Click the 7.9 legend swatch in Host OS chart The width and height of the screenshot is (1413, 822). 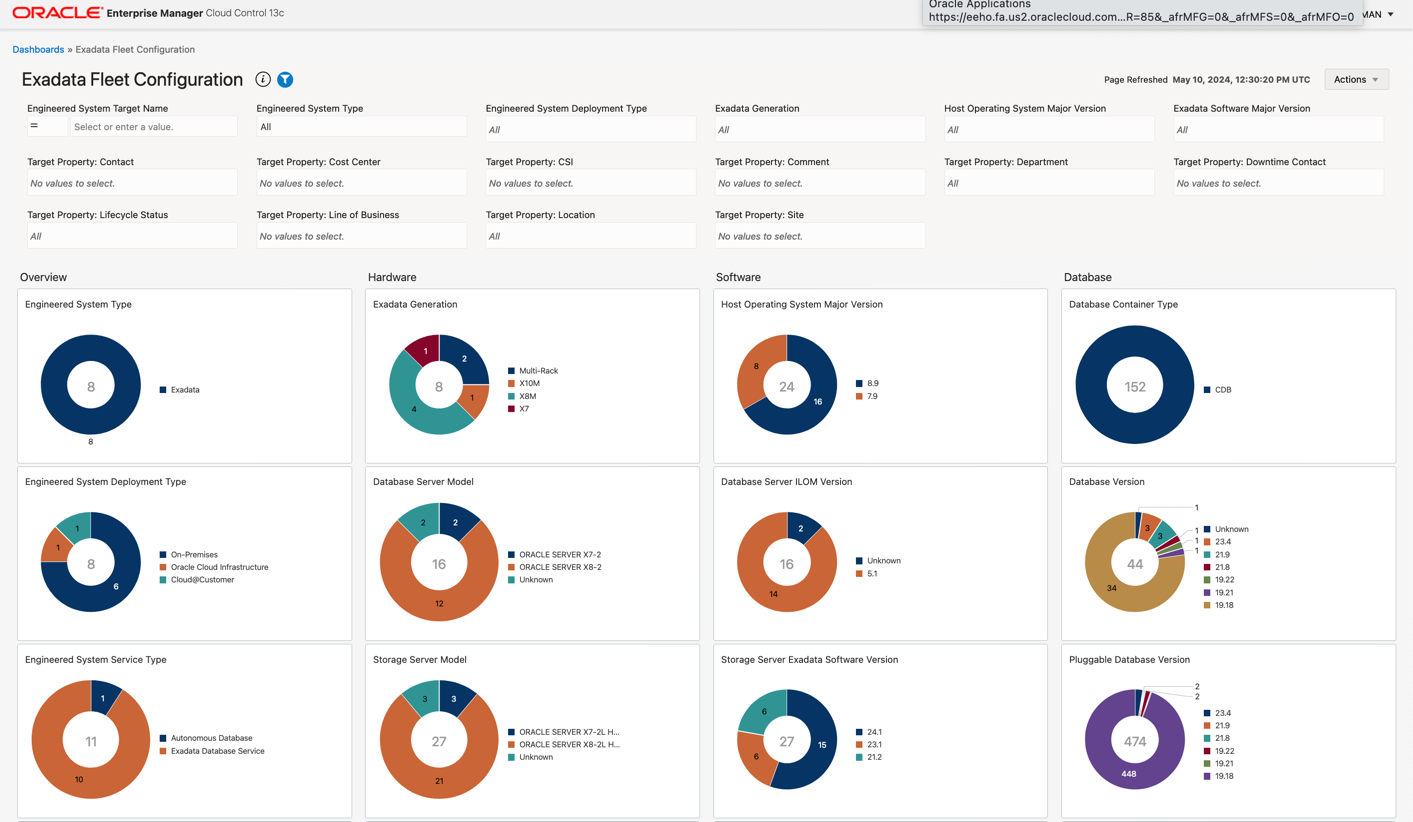click(x=859, y=396)
